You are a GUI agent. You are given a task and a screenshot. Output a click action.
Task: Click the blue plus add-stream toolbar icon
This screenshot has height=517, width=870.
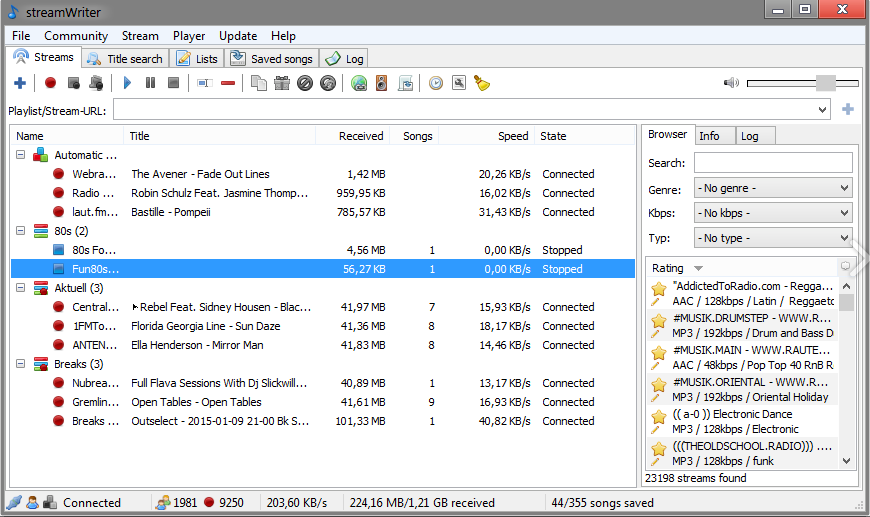click(x=20, y=83)
